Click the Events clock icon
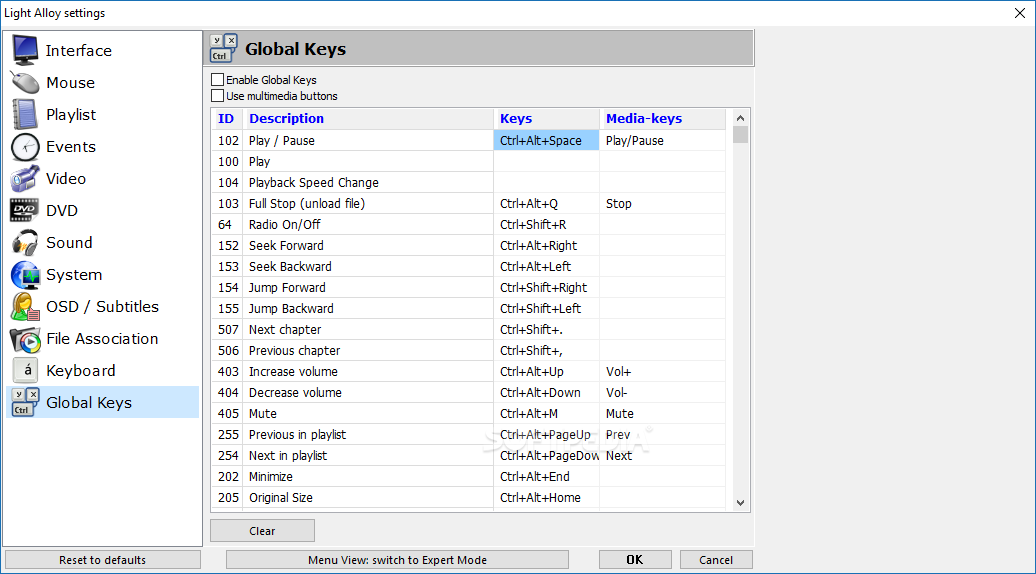The image size is (1036, 574). [x=25, y=147]
